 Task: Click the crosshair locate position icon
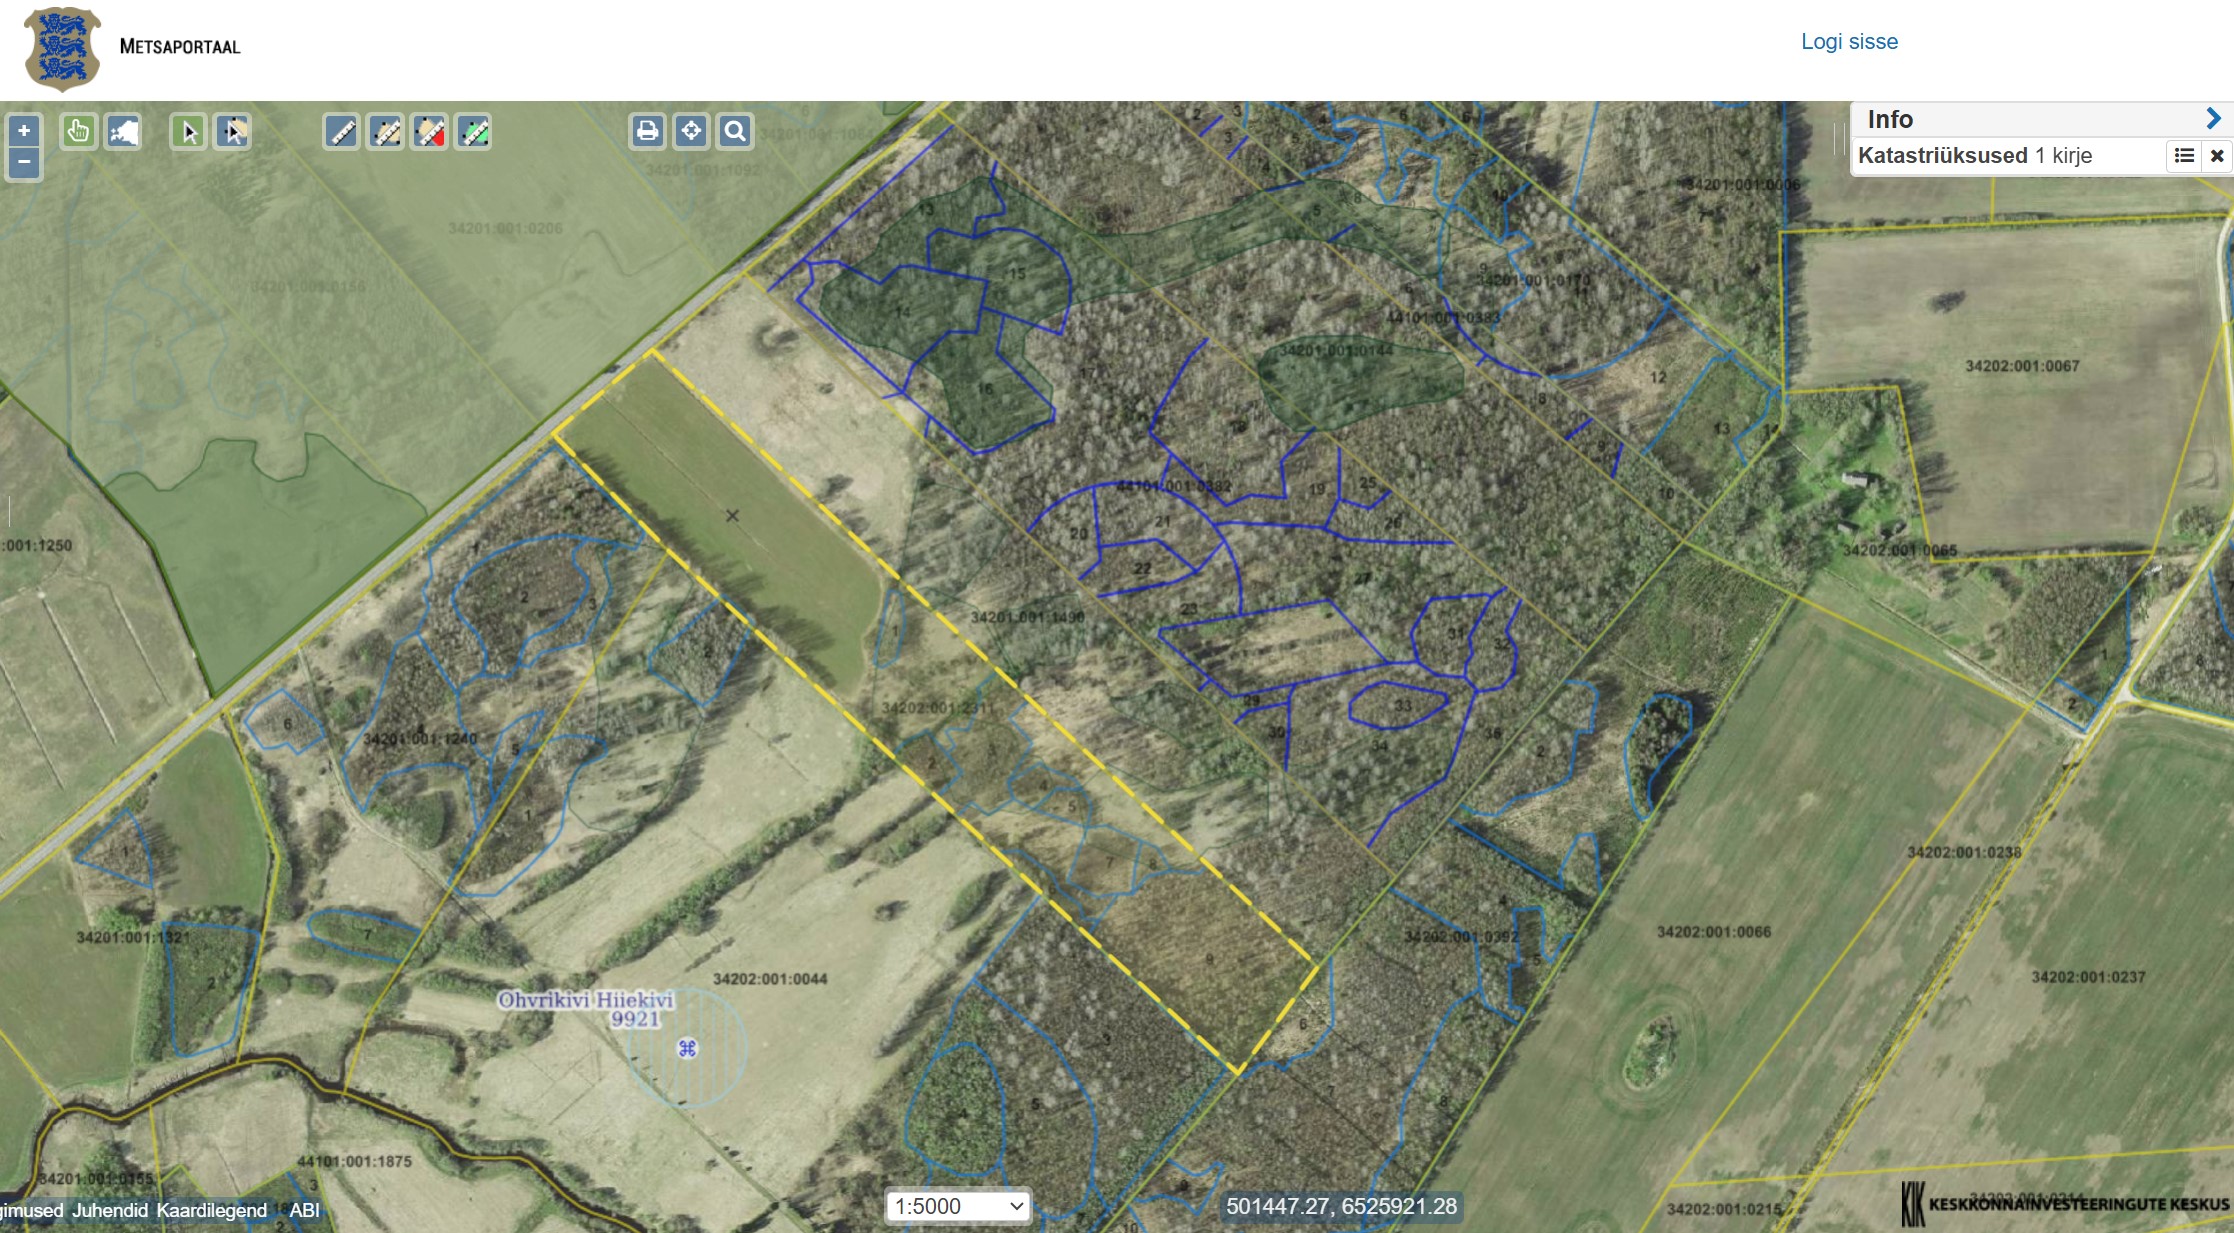[x=691, y=131]
